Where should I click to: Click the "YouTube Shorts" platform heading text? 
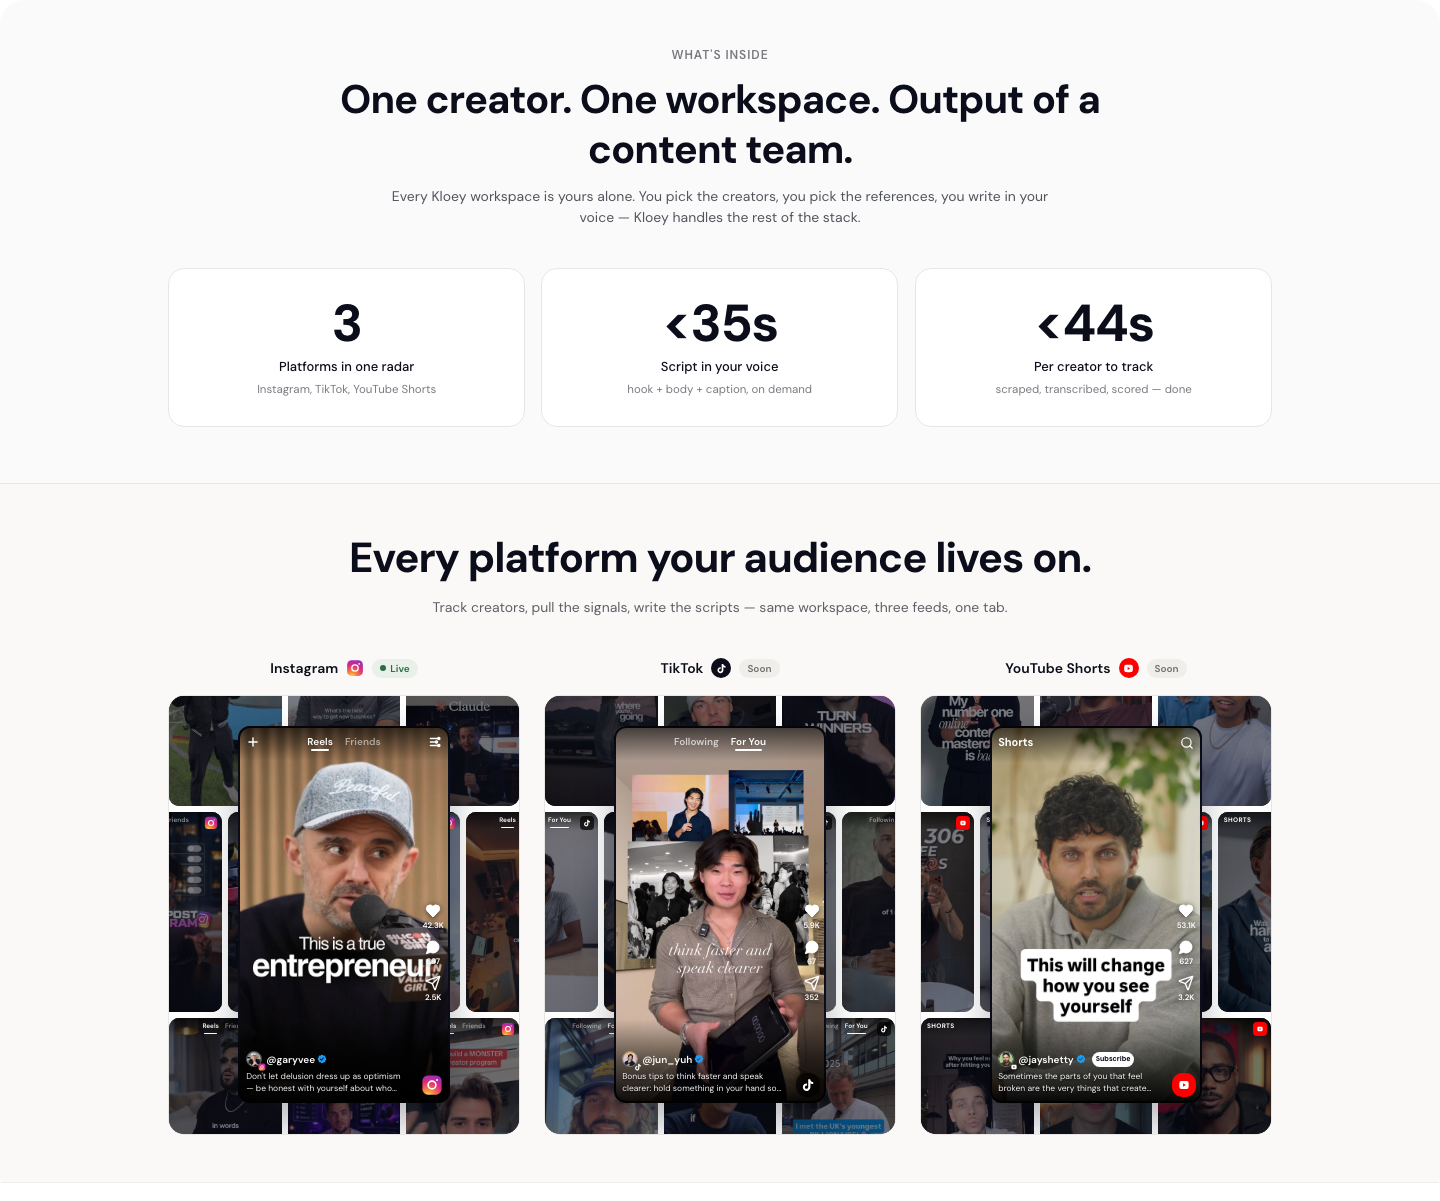[1057, 668]
